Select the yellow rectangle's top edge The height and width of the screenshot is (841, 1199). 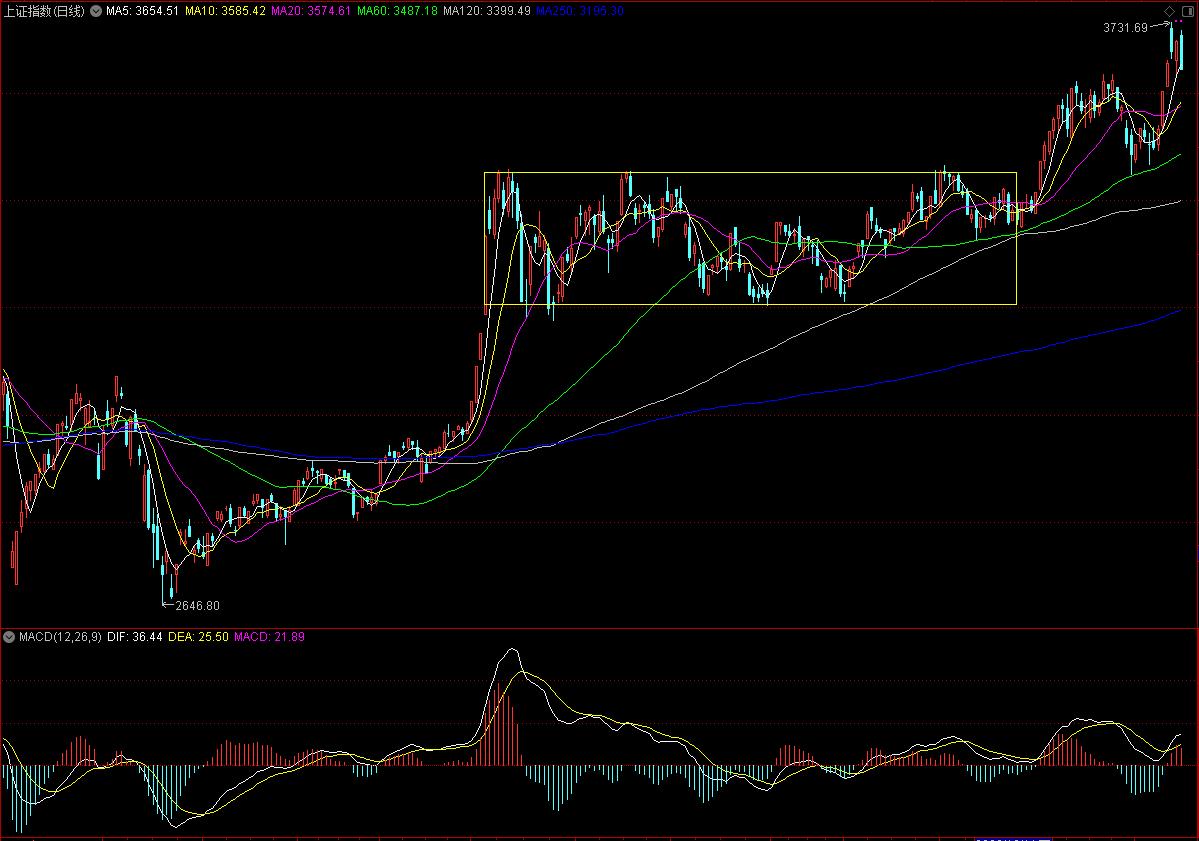(x=750, y=173)
